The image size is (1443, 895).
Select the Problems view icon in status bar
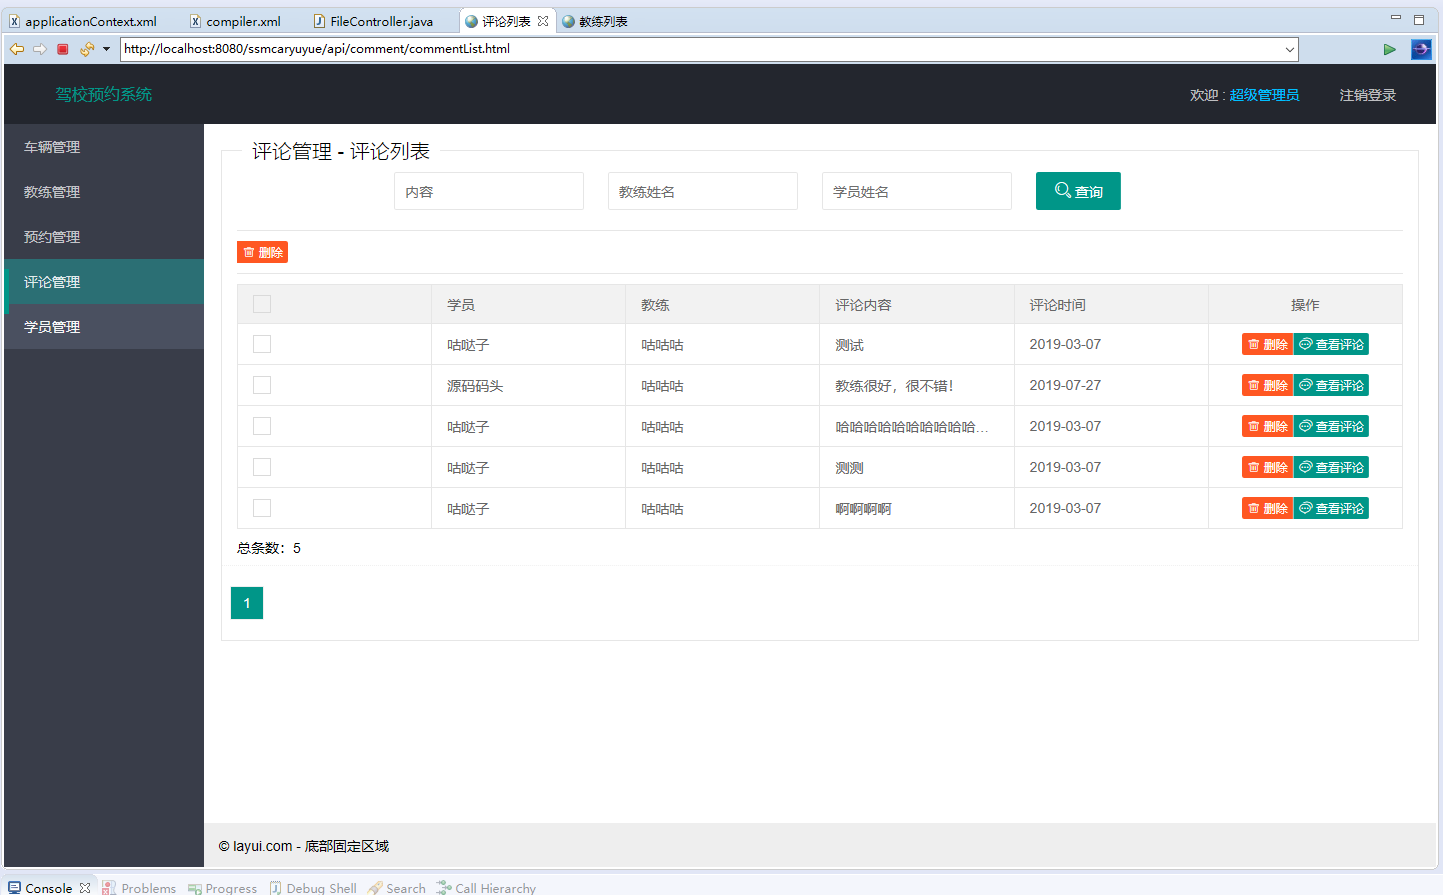coord(107,888)
